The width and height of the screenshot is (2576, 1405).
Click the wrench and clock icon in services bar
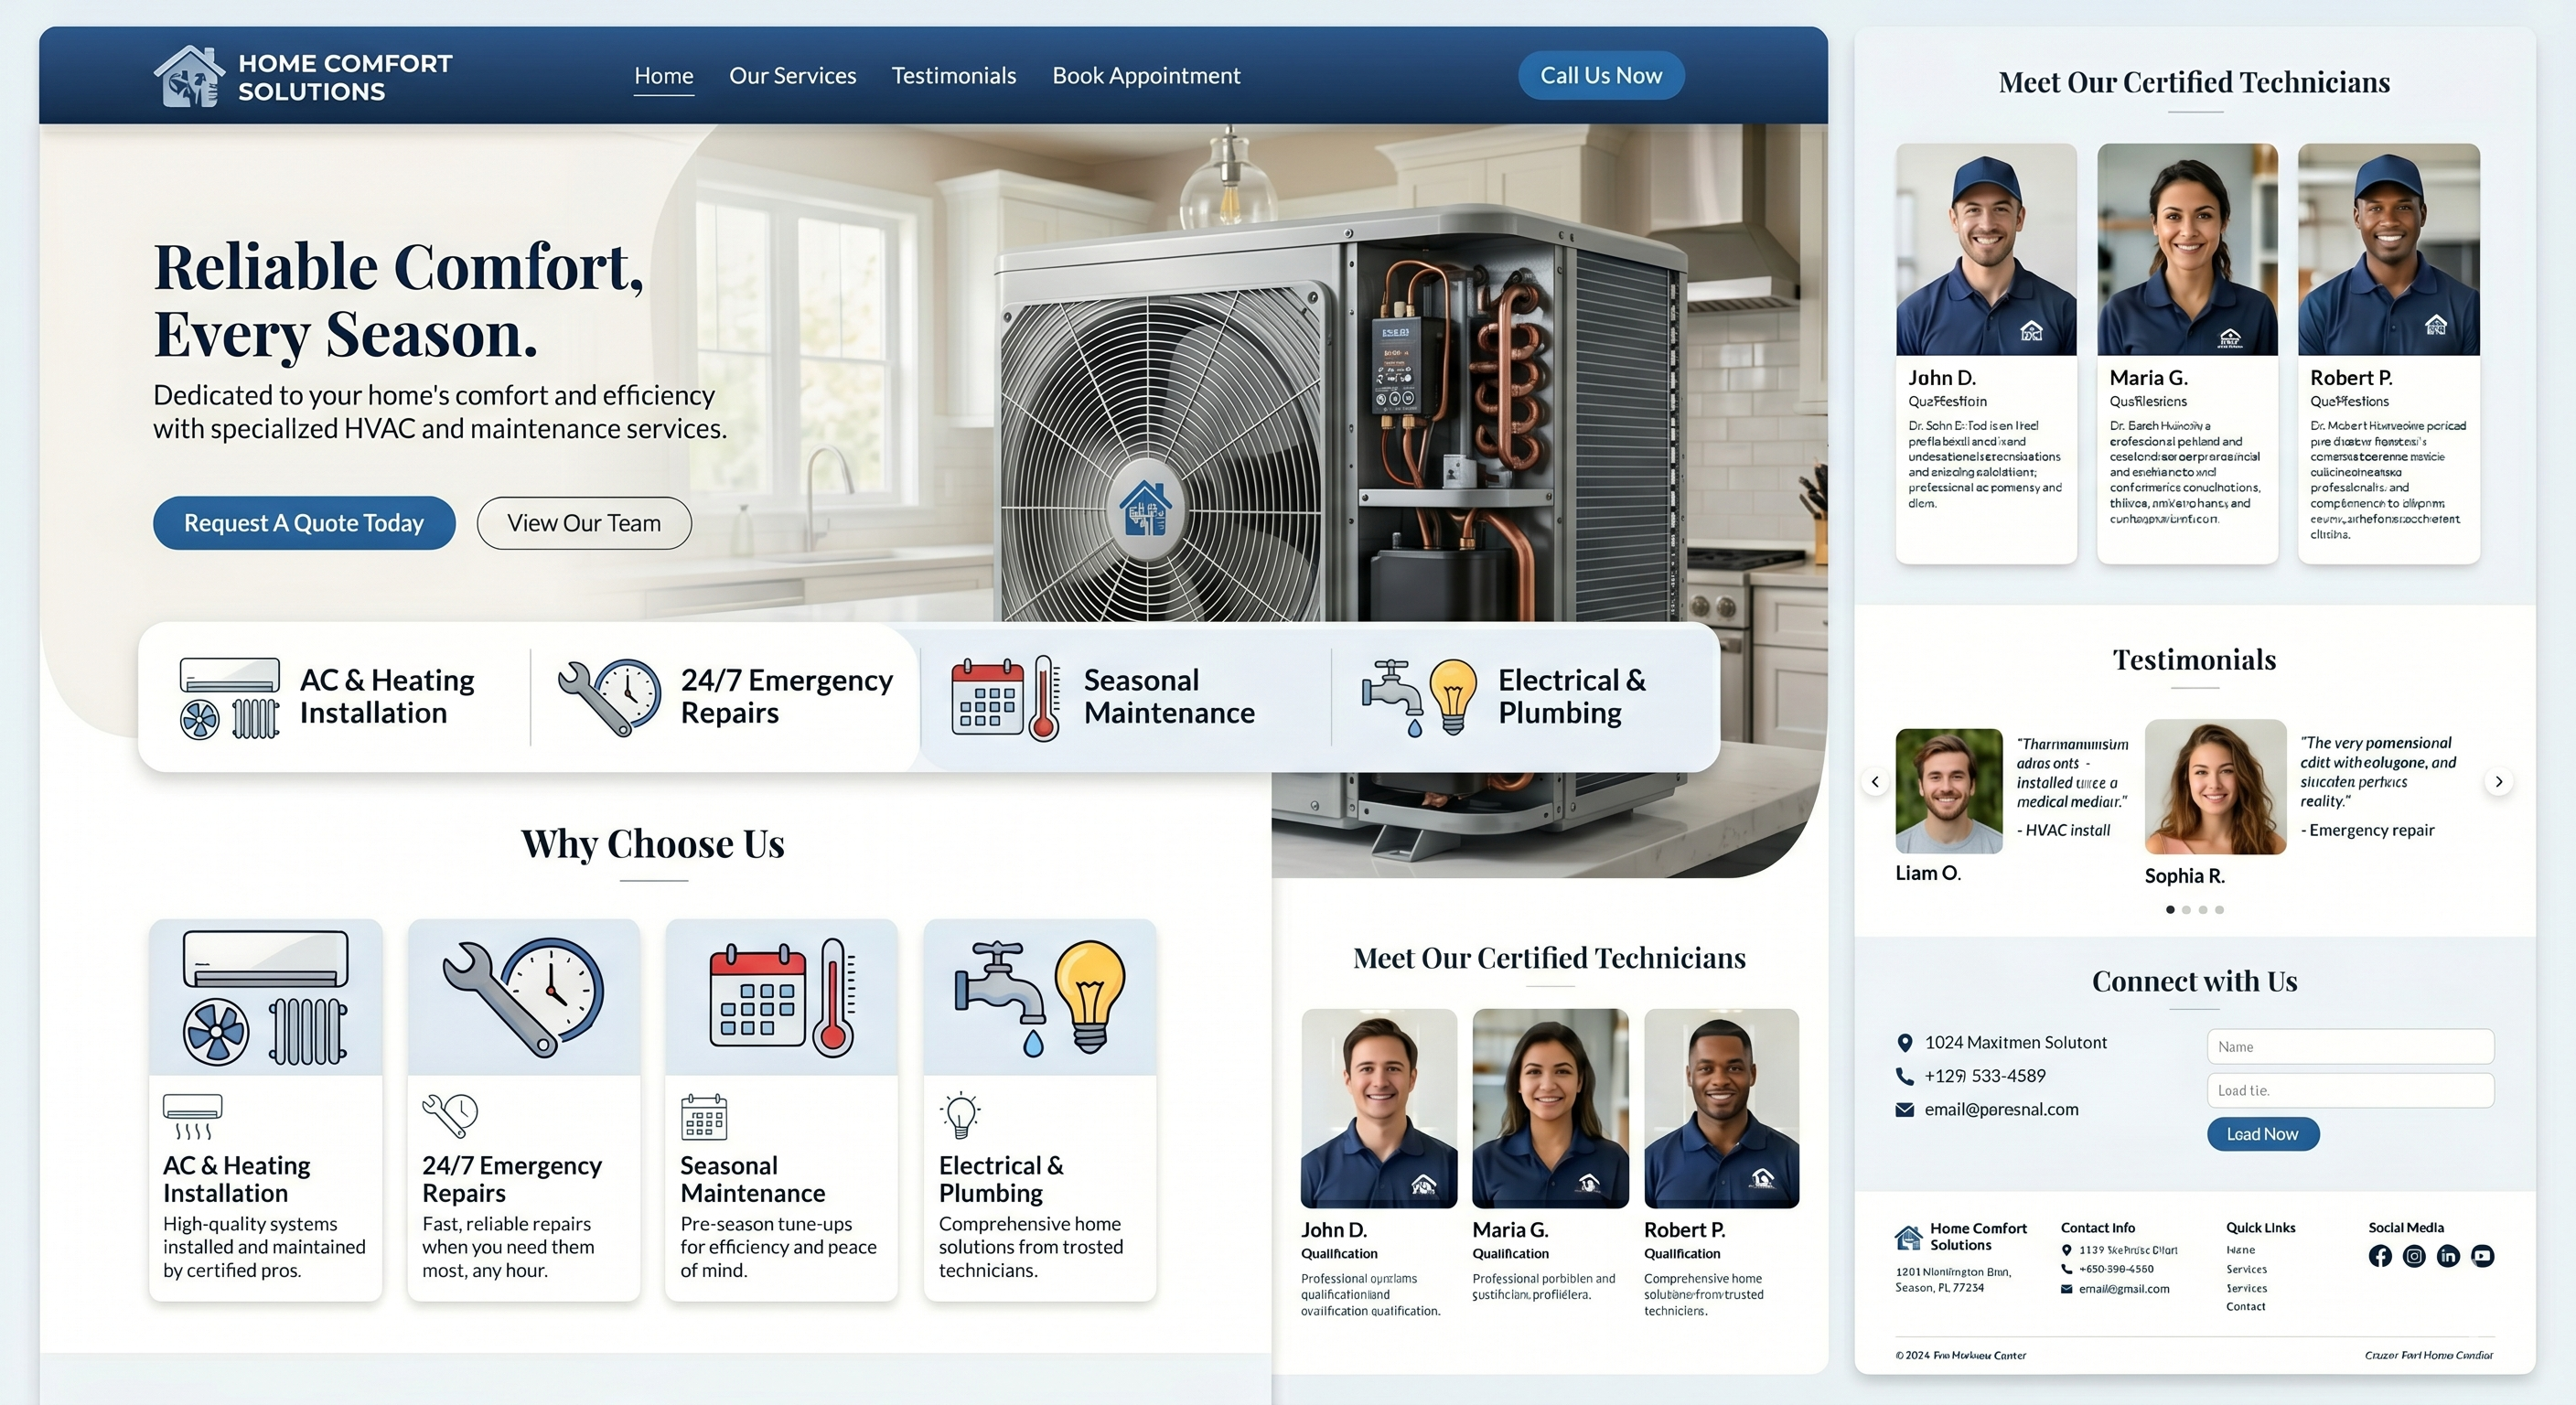click(609, 697)
